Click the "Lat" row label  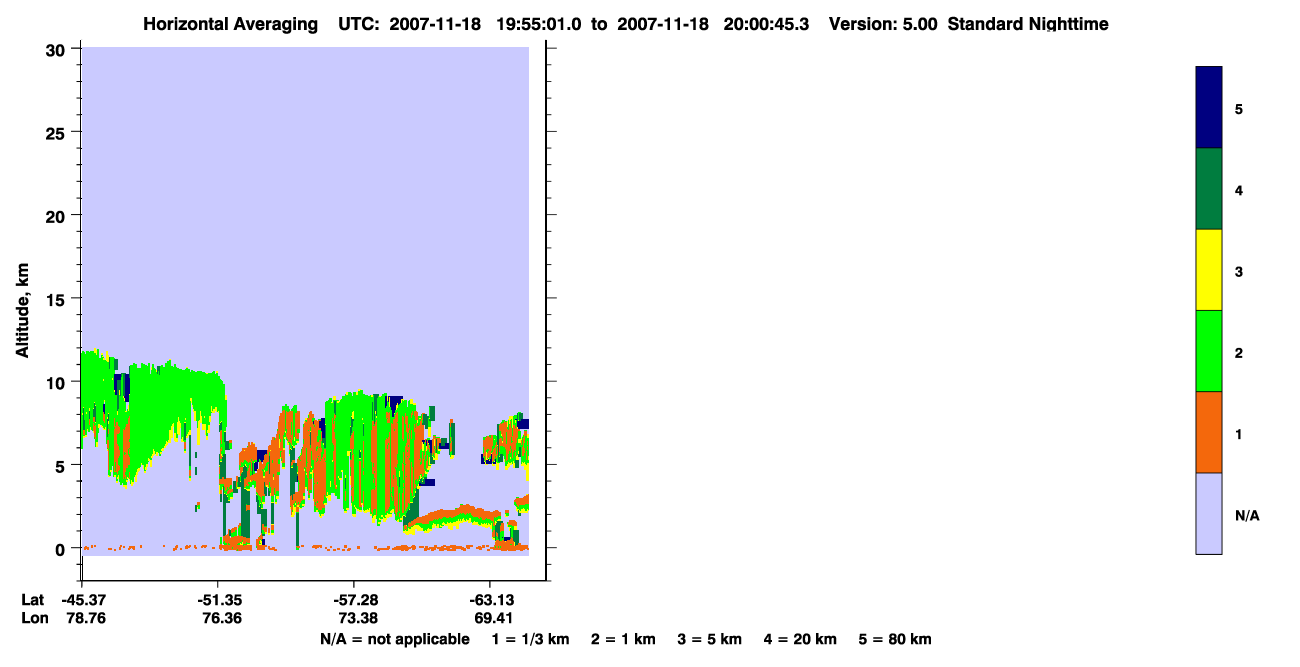[x=32, y=600]
